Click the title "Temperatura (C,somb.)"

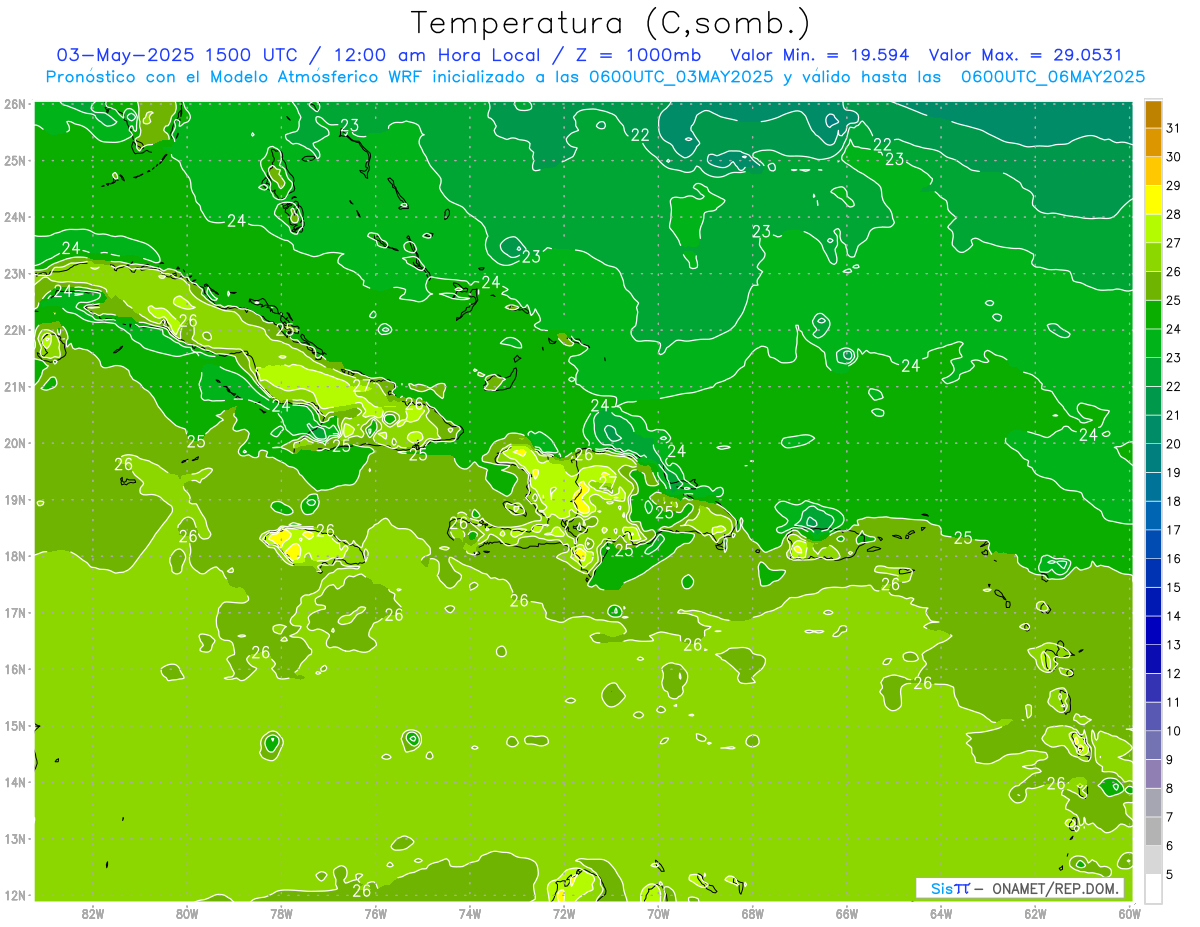[x=611, y=23]
